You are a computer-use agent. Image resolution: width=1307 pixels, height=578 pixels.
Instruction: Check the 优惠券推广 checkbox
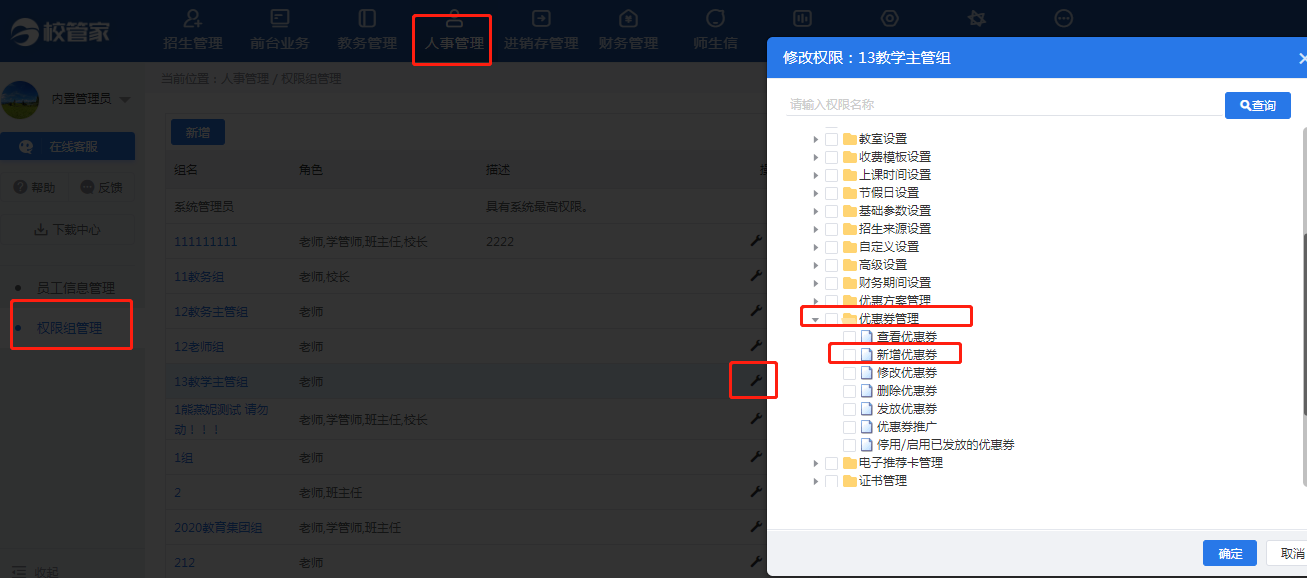849,427
